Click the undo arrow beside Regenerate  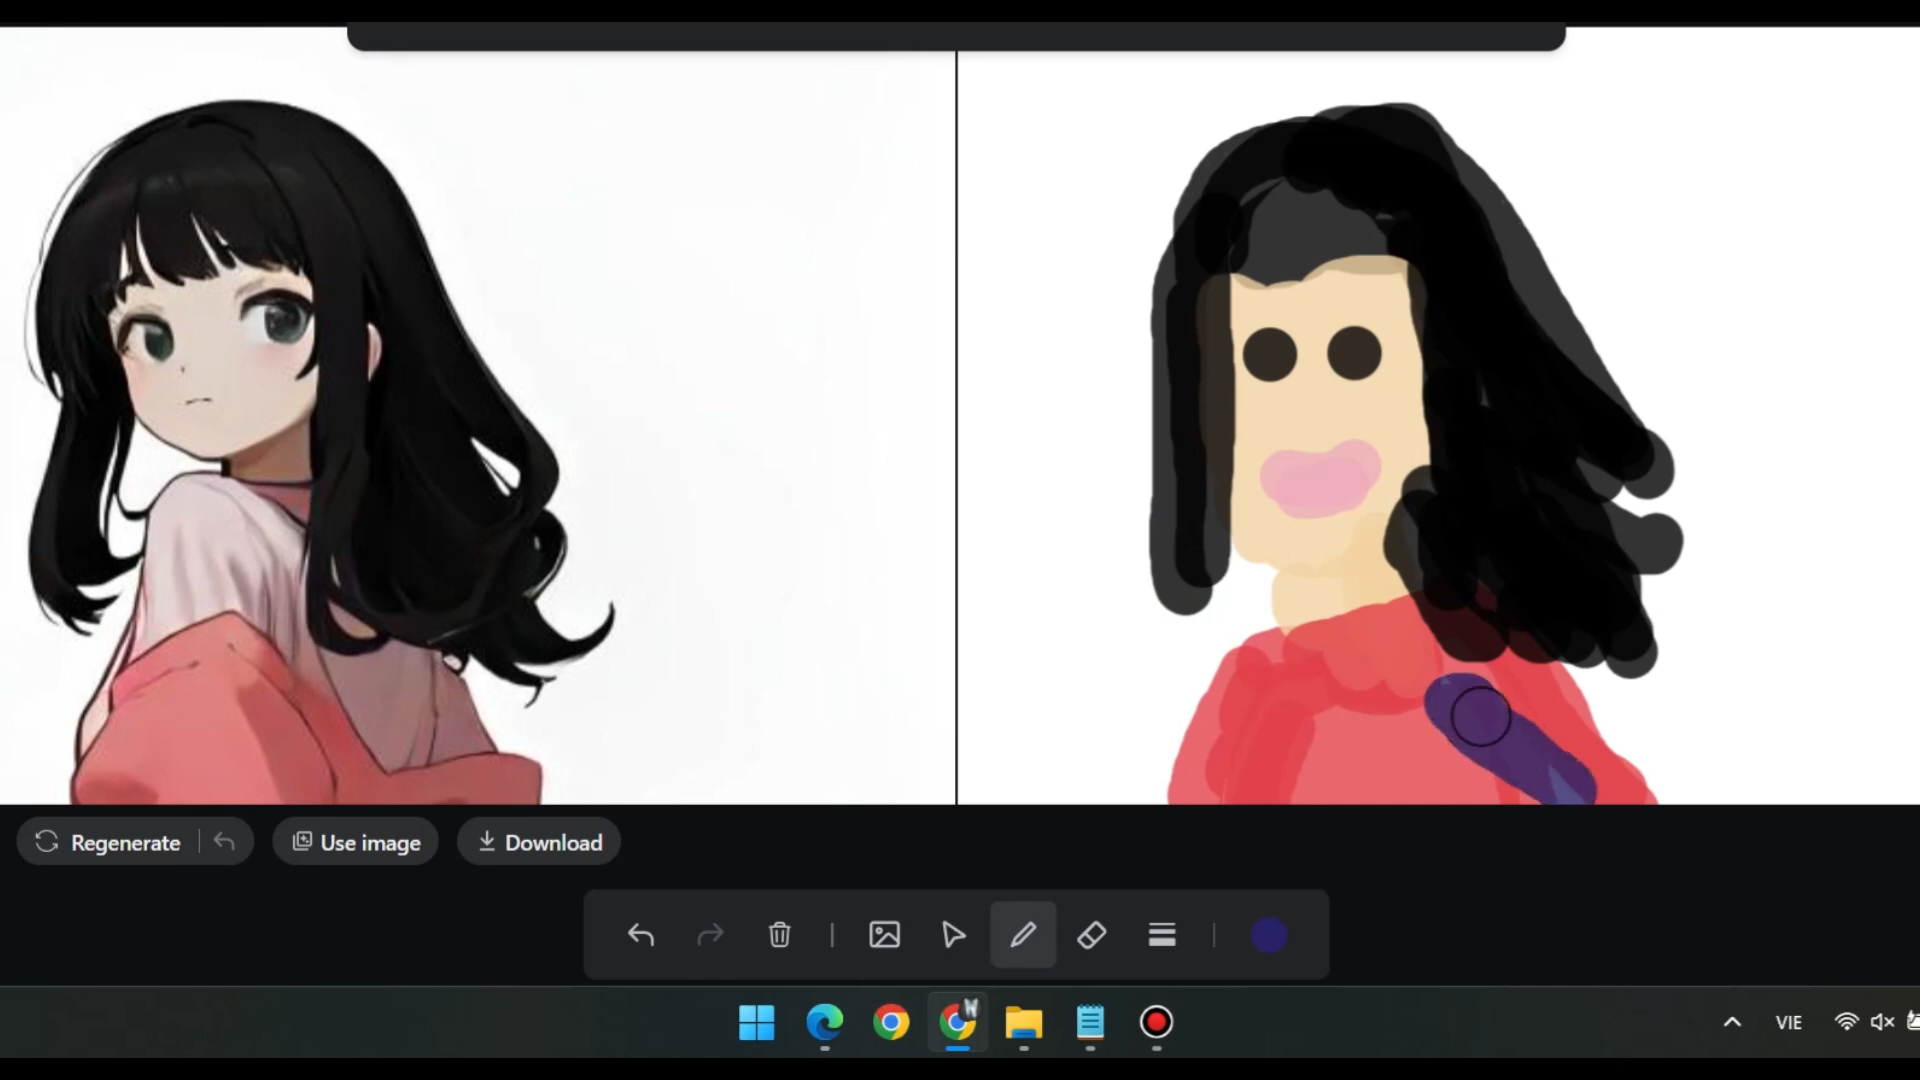[x=225, y=842]
